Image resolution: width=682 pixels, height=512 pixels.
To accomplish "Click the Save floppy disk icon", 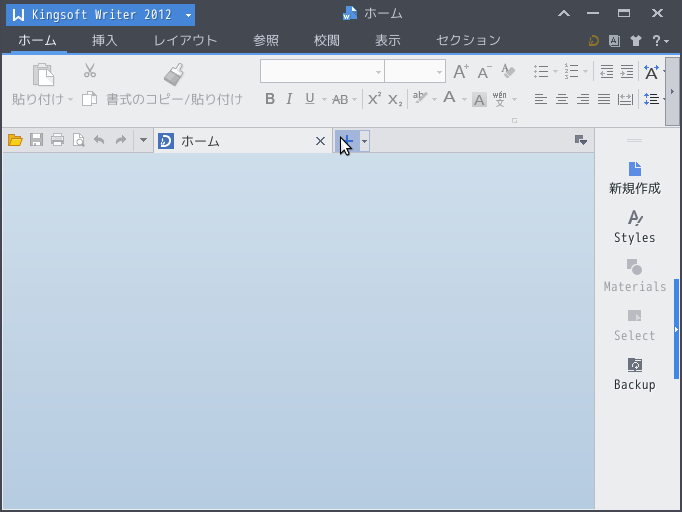I will (x=36, y=140).
